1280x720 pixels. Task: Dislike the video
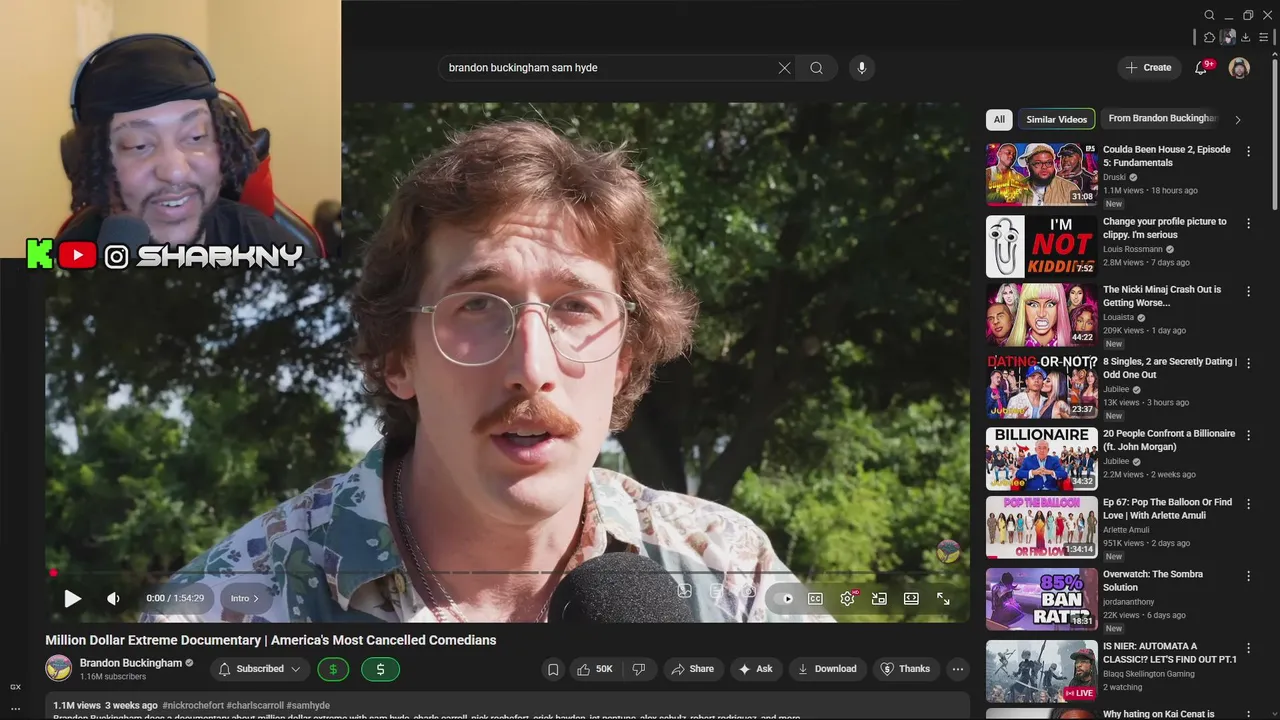pyautogui.click(x=639, y=669)
